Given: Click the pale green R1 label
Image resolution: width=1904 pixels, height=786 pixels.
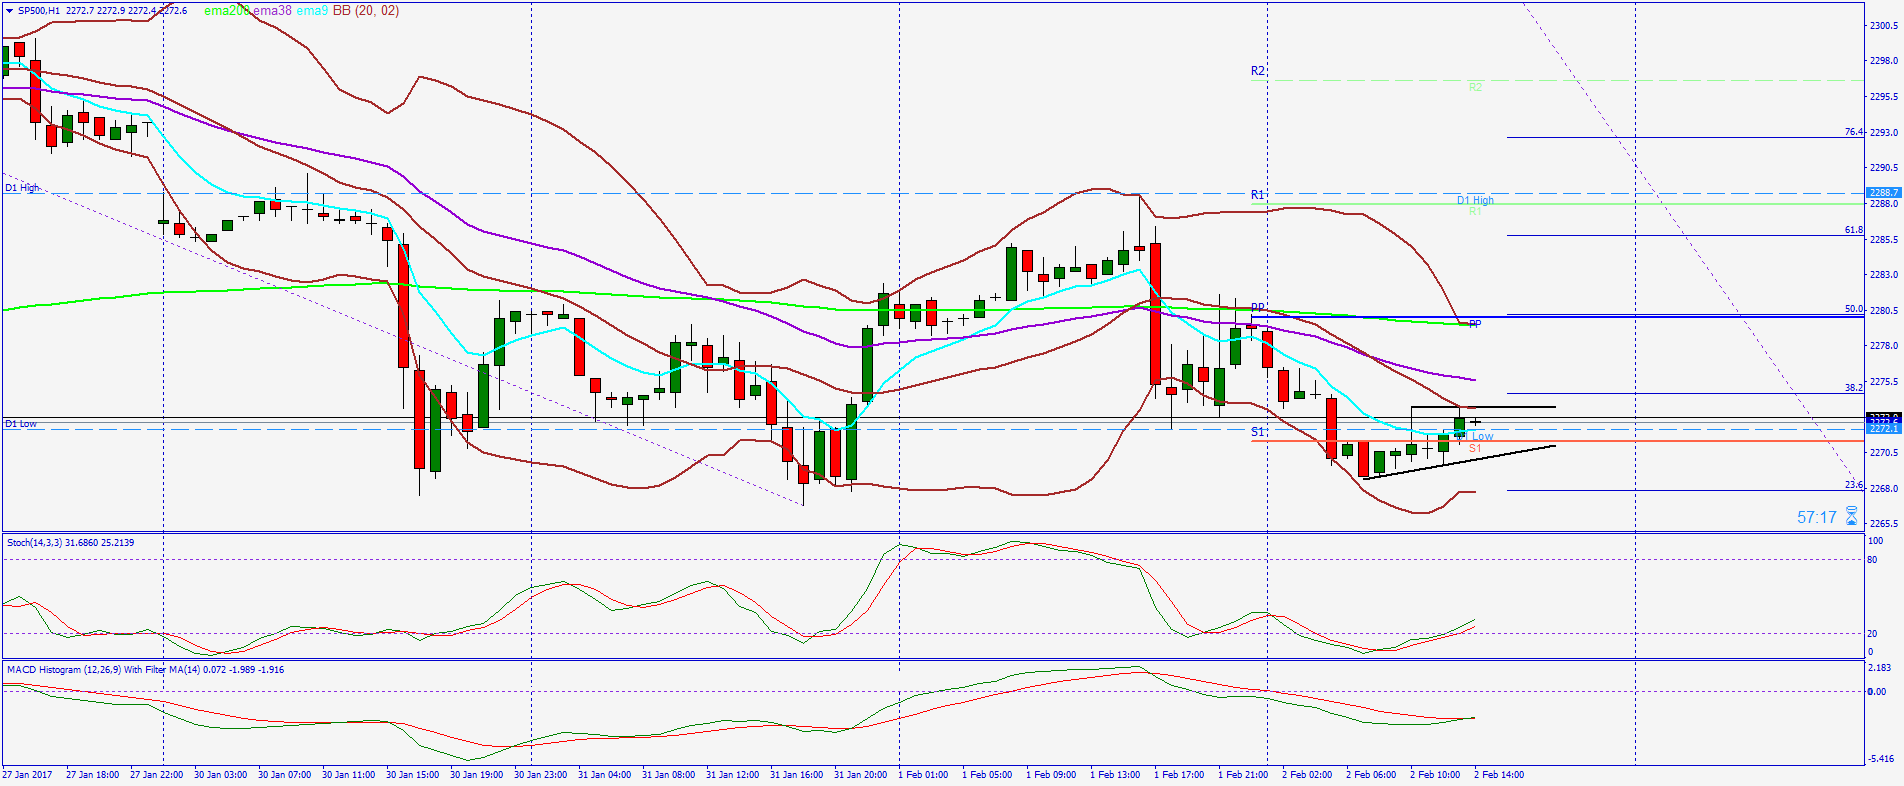Looking at the screenshot, I should tap(1475, 211).
